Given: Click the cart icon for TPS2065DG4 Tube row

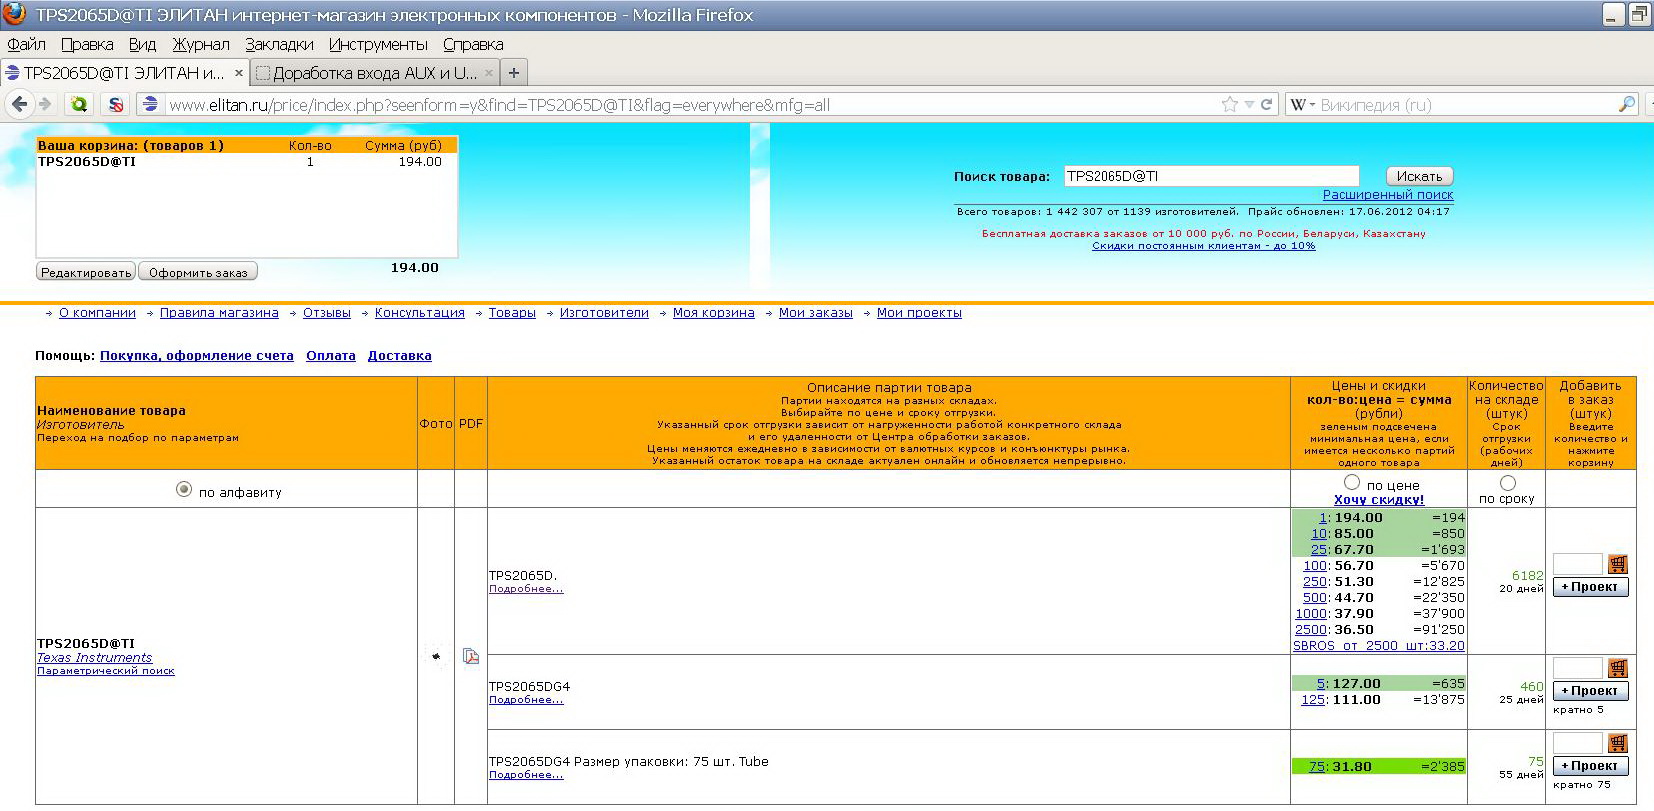Looking at the screenshot, I should [x=1617, y=743].
